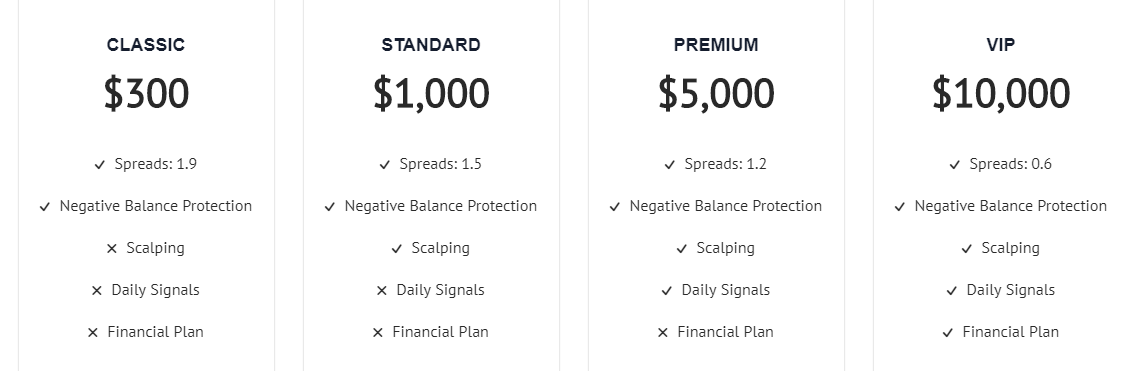
Task: Click checkmark by Standard Negative Balance Protection
Action: pyautogui.click(x=329, y=207)
